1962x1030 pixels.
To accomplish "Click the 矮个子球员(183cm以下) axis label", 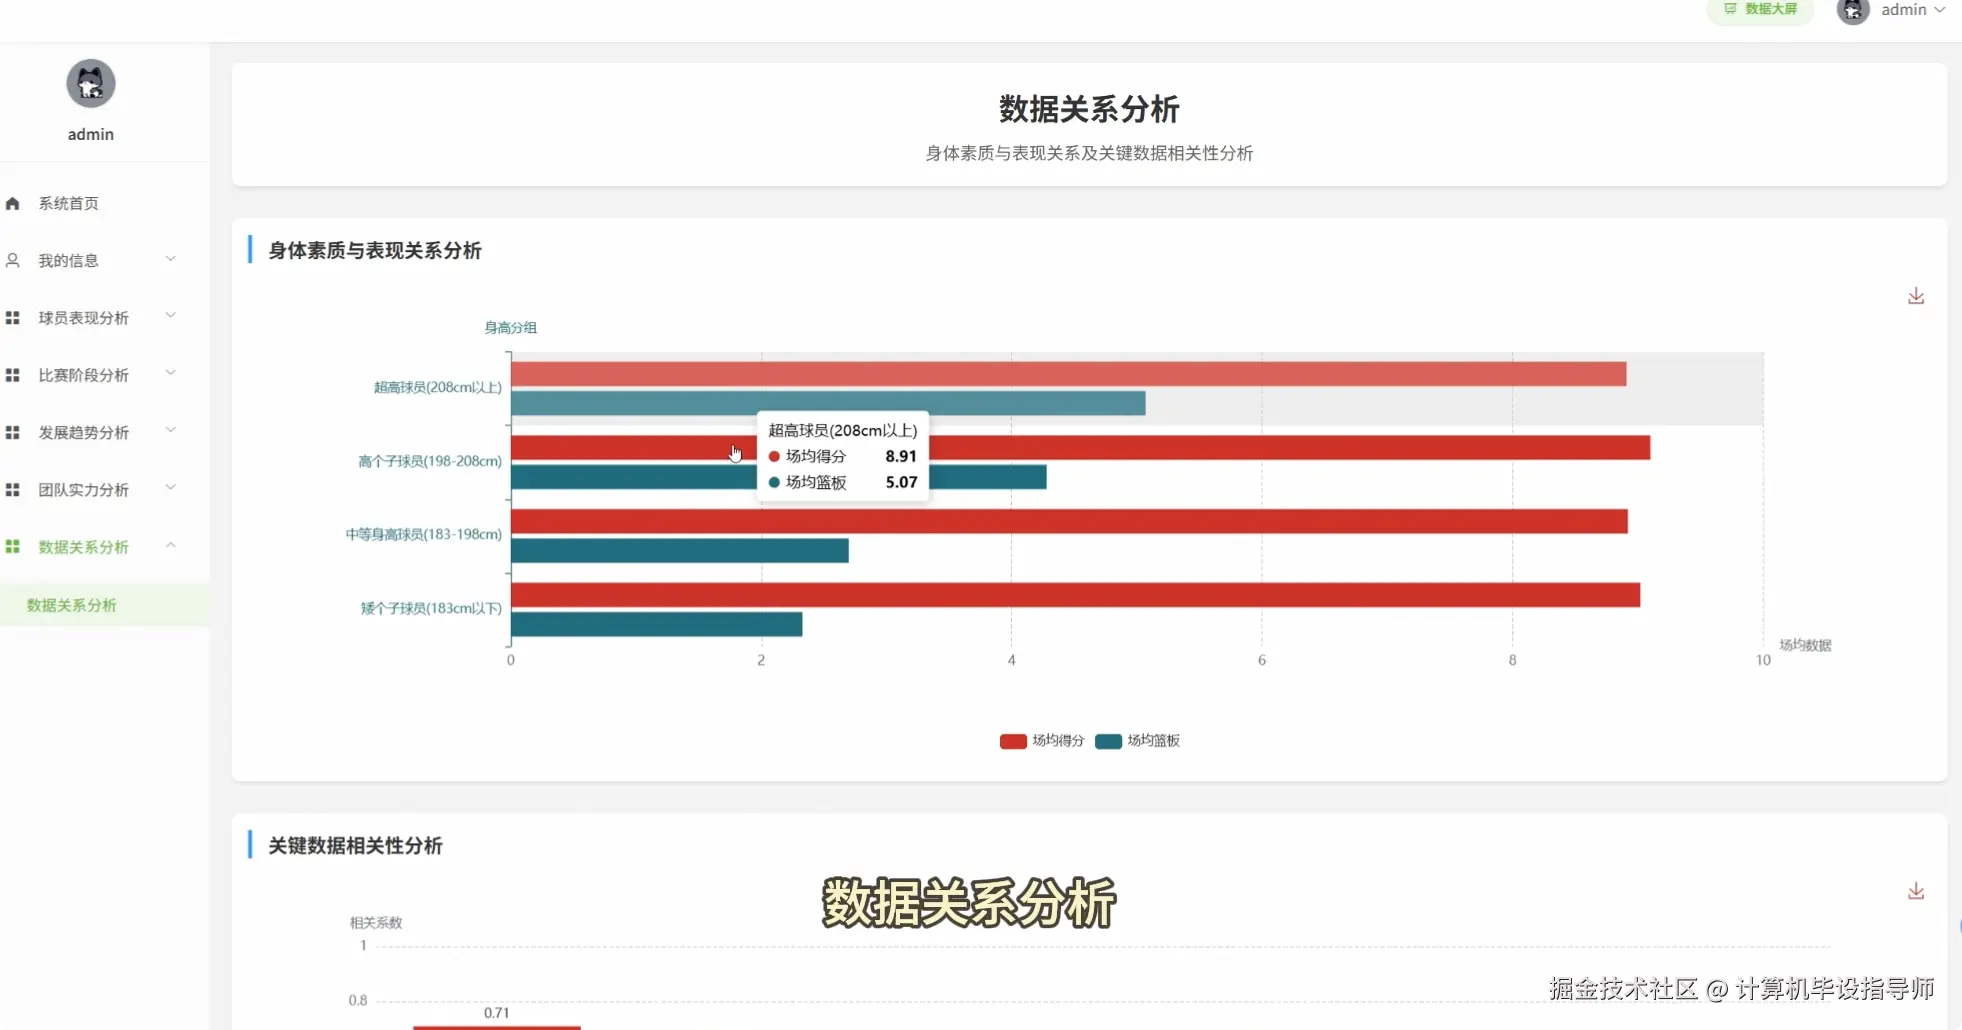I will pos(431,608).
